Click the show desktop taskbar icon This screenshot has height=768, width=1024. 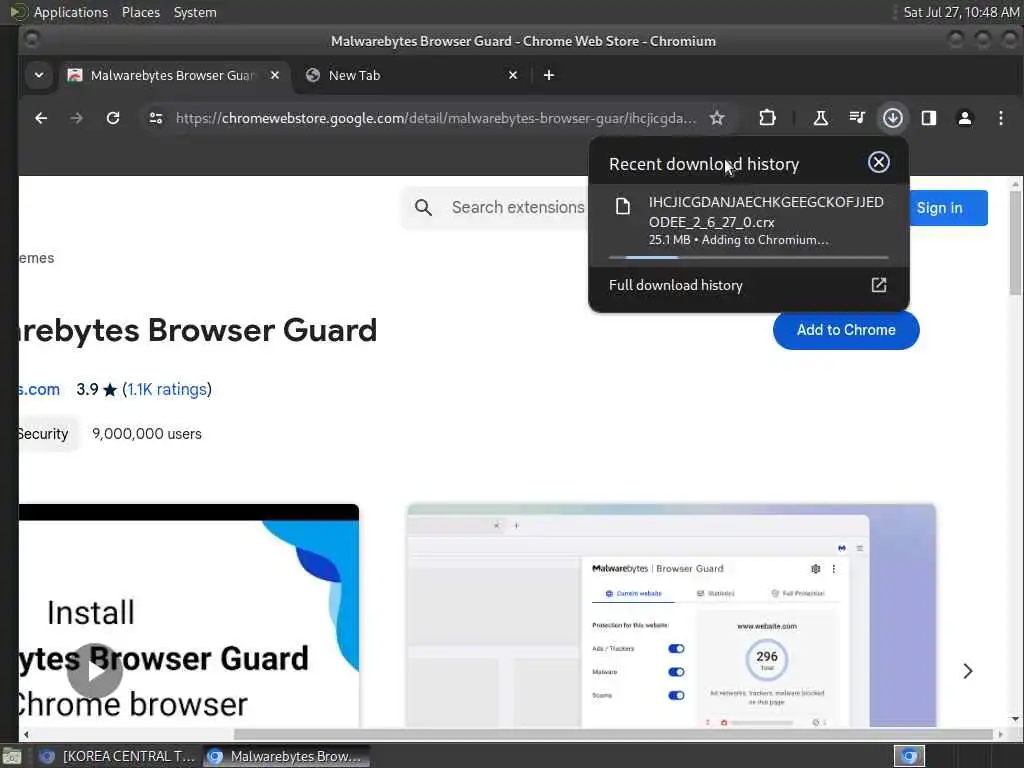click(12, 757)
